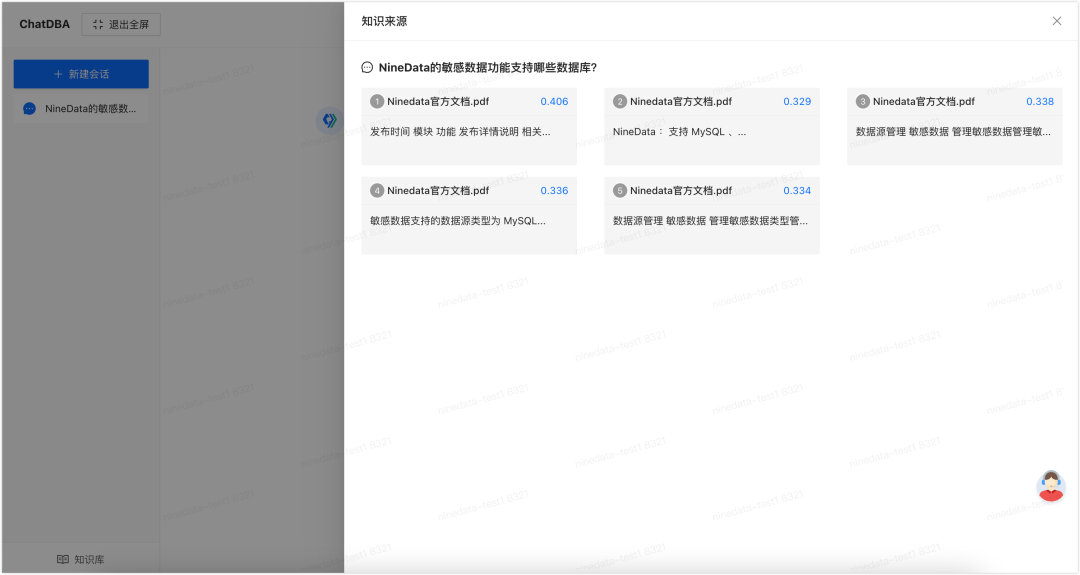The height and width of the screenshot is (575, 1080).
Task: Click the book icon beside 知识库
Action: (63, 559)
